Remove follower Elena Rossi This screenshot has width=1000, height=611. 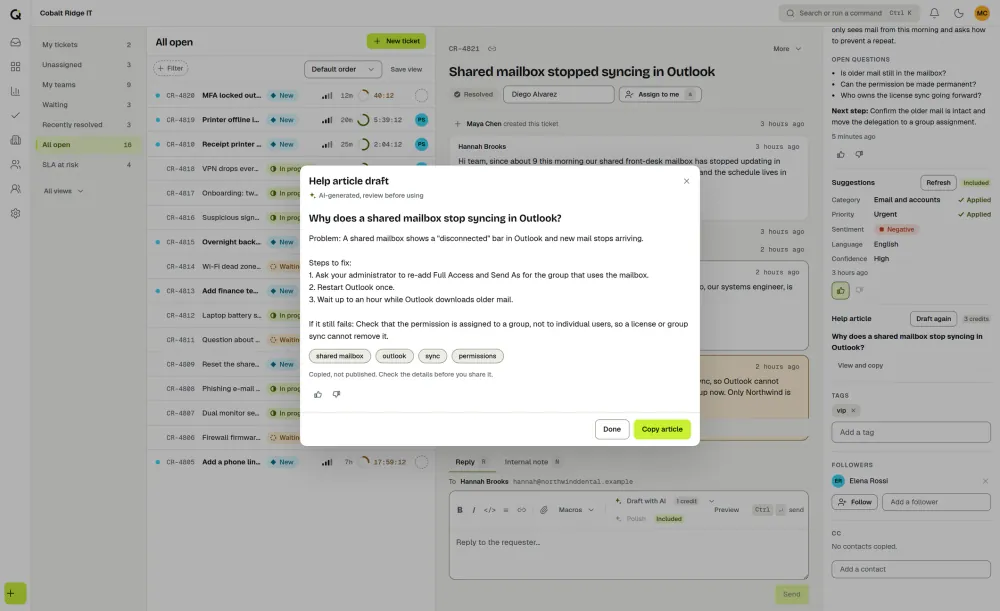point(985,481)
